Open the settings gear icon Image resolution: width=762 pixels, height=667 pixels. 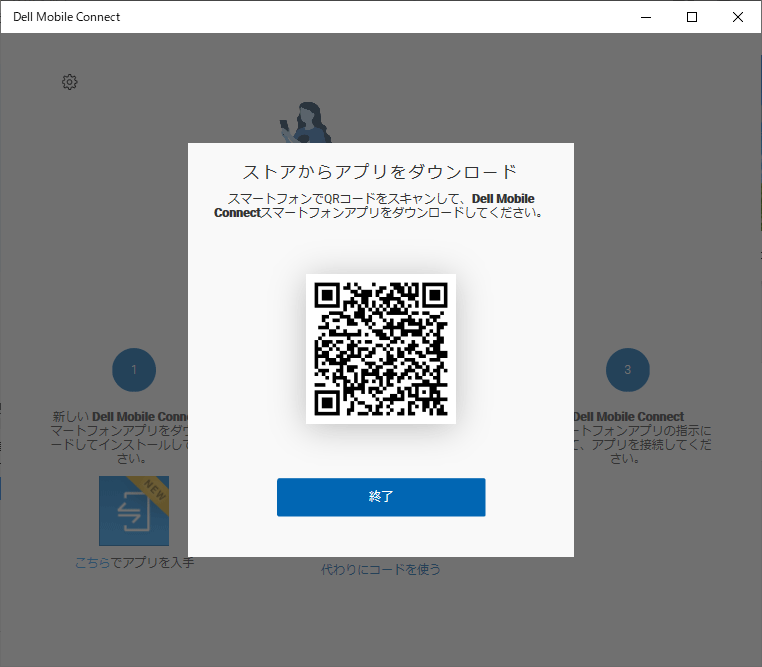point(69,82)
